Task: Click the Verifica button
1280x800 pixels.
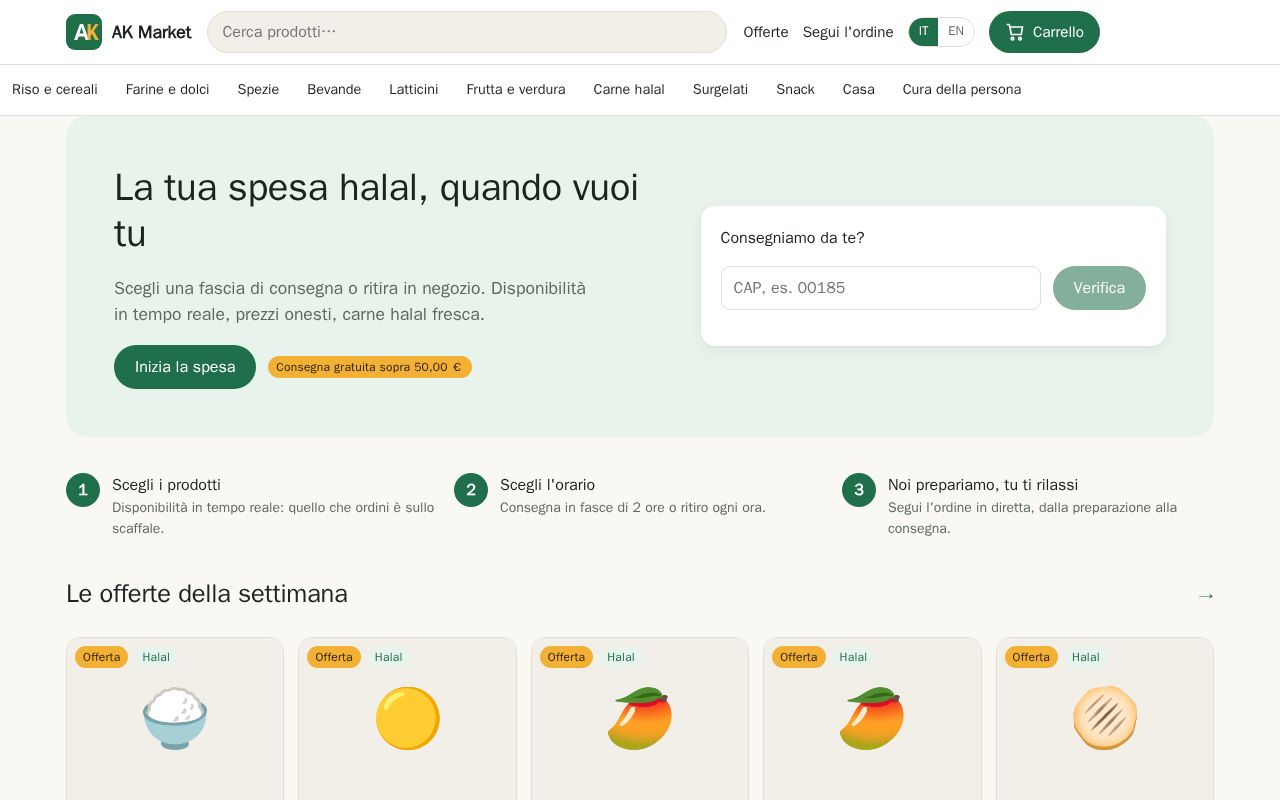Action: click(x=1099, y=288)
